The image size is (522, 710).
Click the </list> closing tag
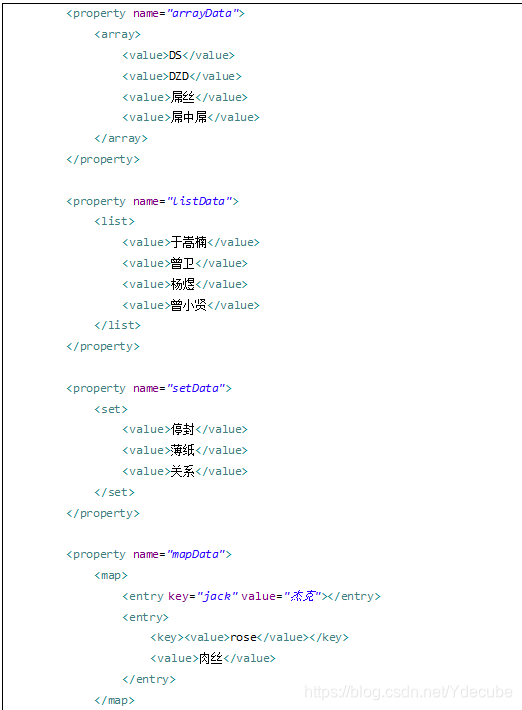(117, 325)
